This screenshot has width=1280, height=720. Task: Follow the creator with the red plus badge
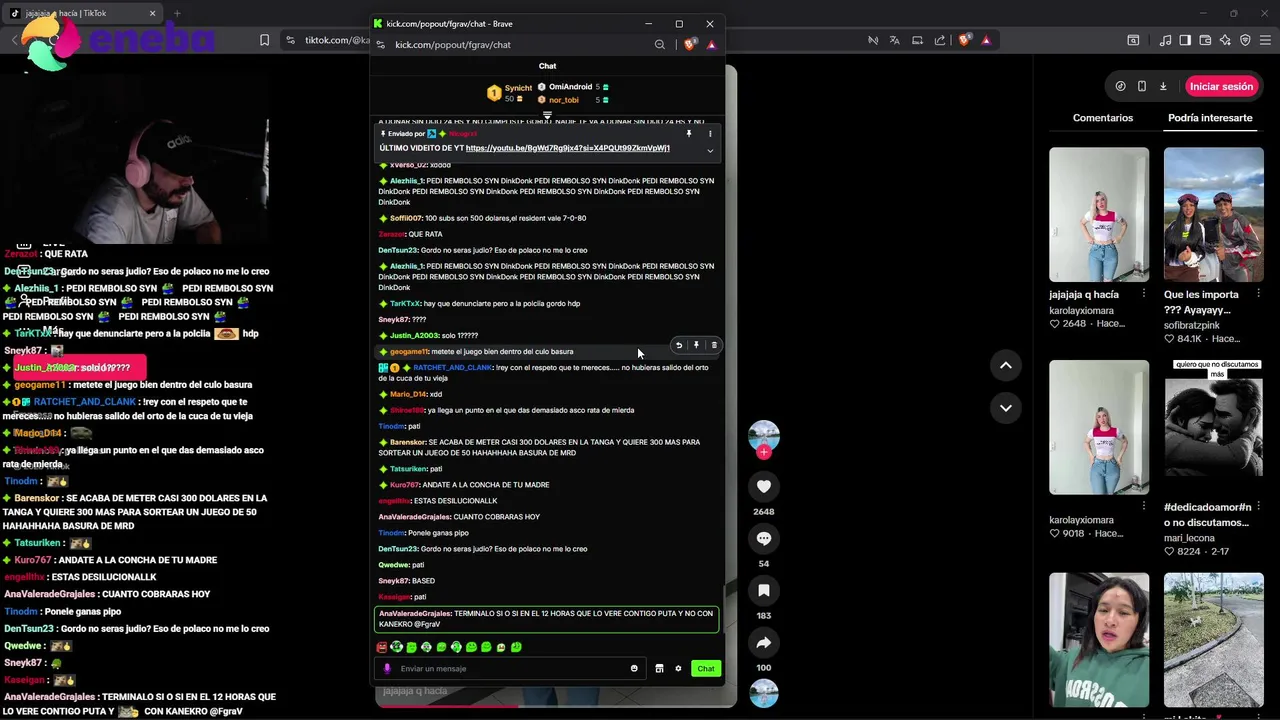click(764, 453)
